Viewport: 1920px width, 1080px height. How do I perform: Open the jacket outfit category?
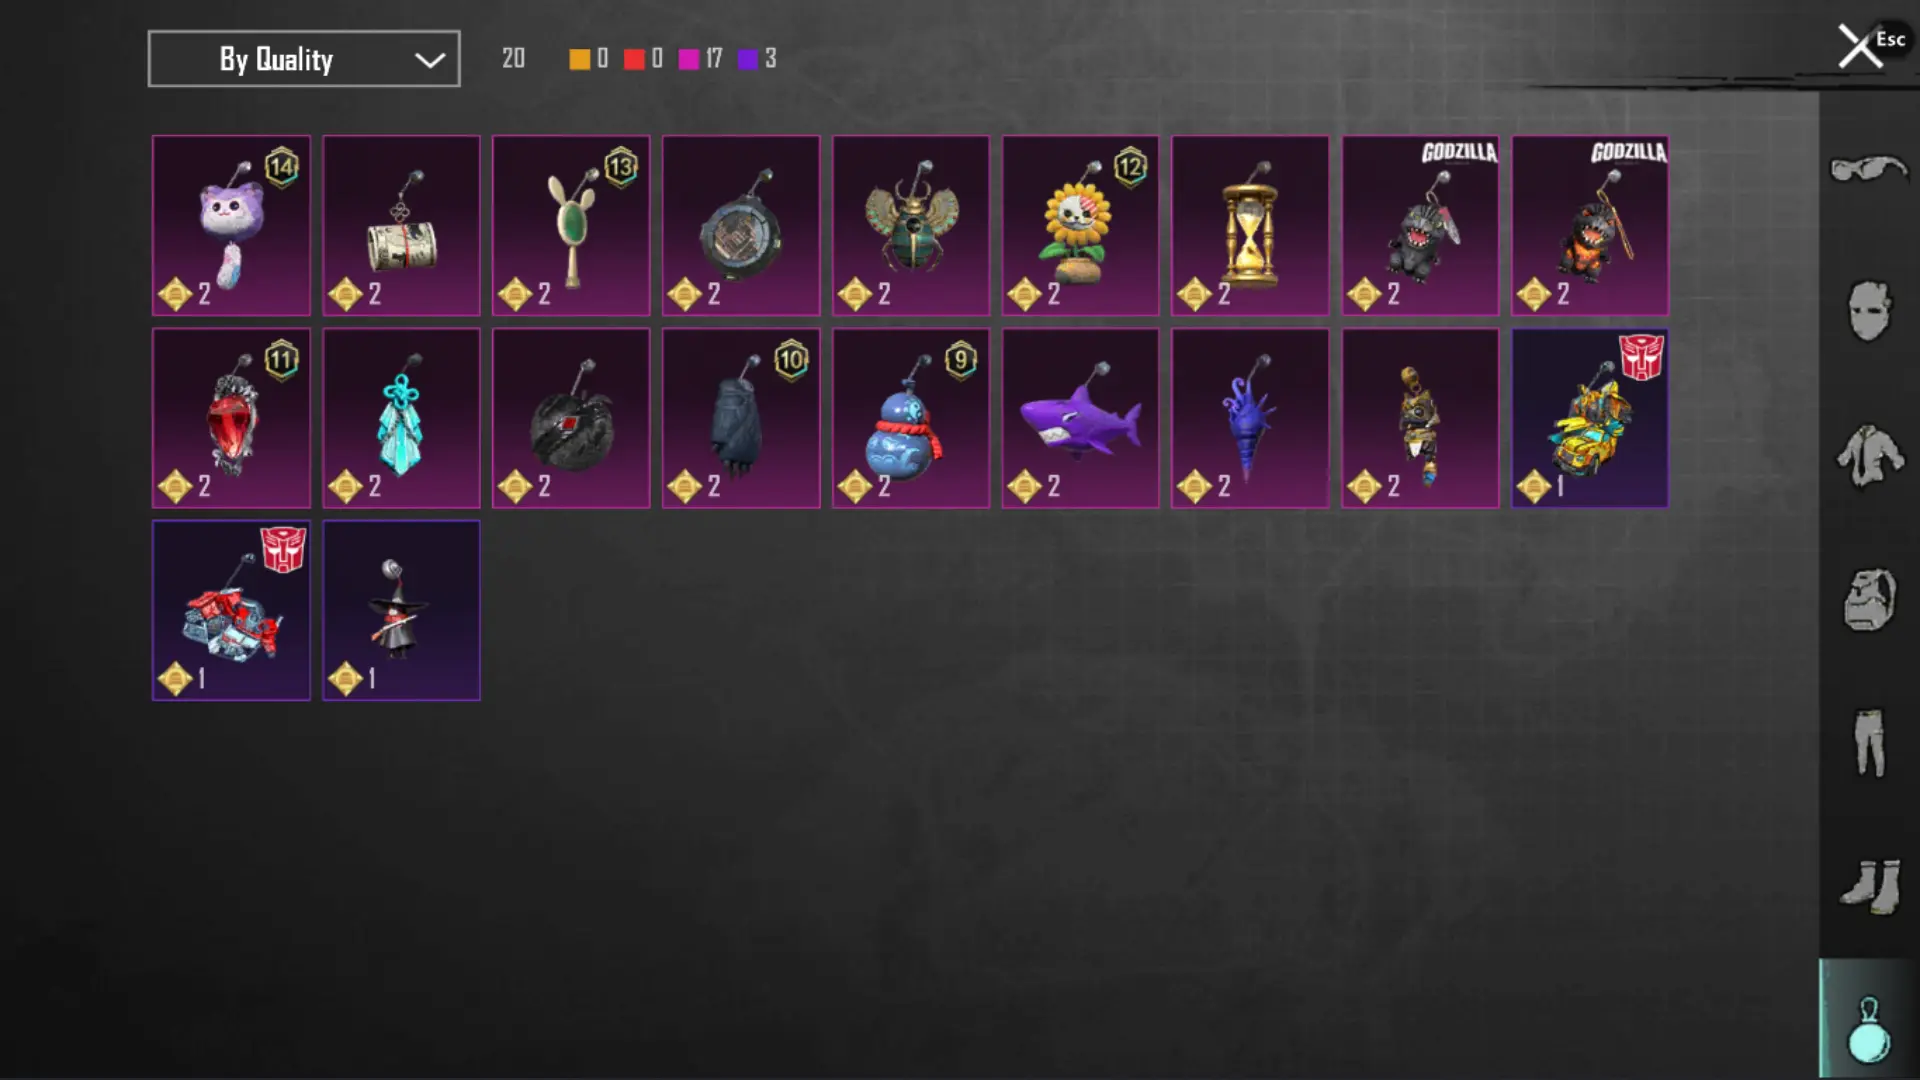pos(1870,455)
